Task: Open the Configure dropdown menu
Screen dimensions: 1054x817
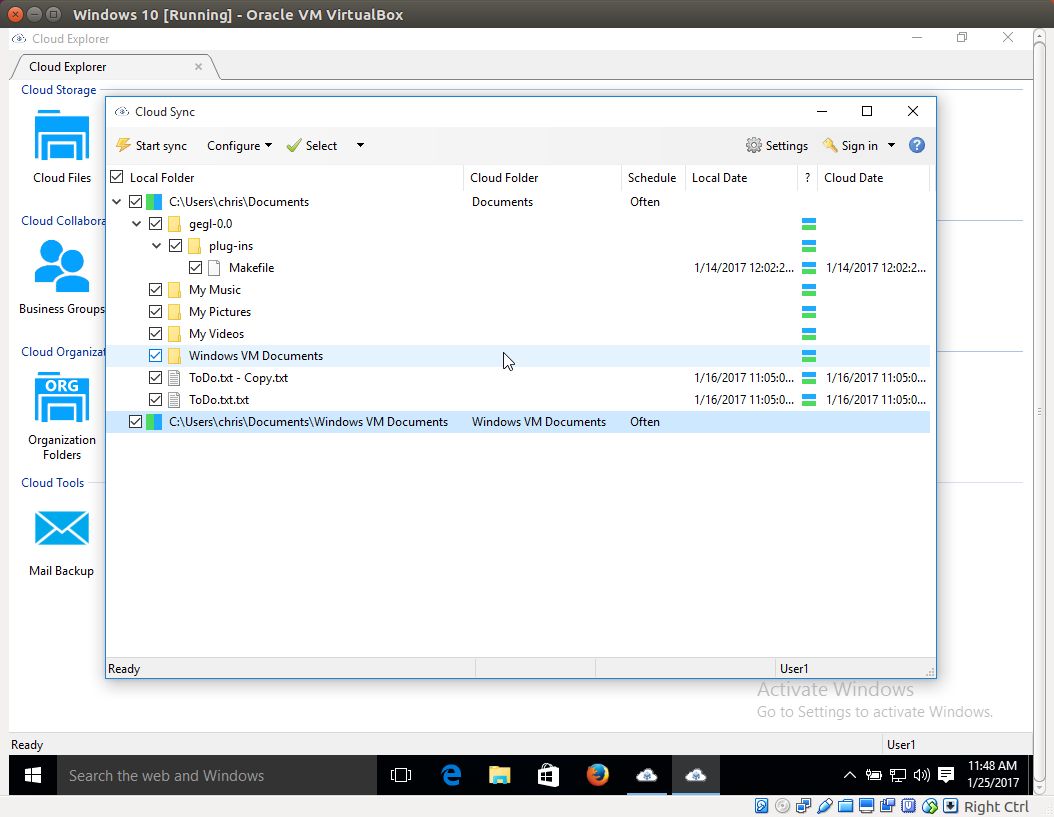Action: coord(239,145)
